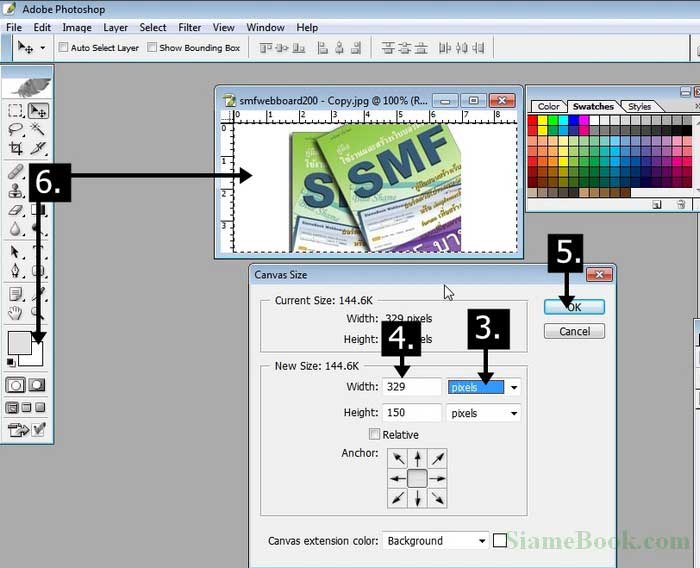Image resolution: width=700 pixels, height=568 pixels.
Task: Set anchor to left-middle arrow
Action: [398, 478]
